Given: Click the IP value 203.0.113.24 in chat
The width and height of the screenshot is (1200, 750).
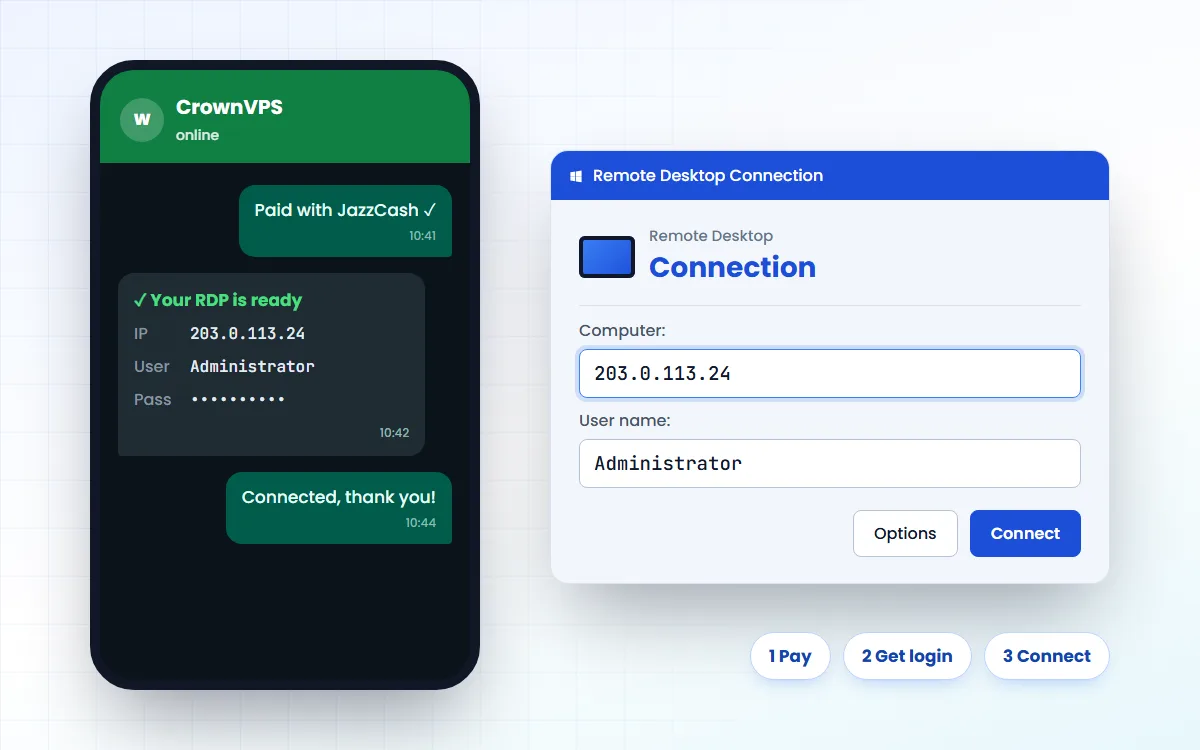Looking at the screenshot, I should pyautogui.click(x=247, y=333).
